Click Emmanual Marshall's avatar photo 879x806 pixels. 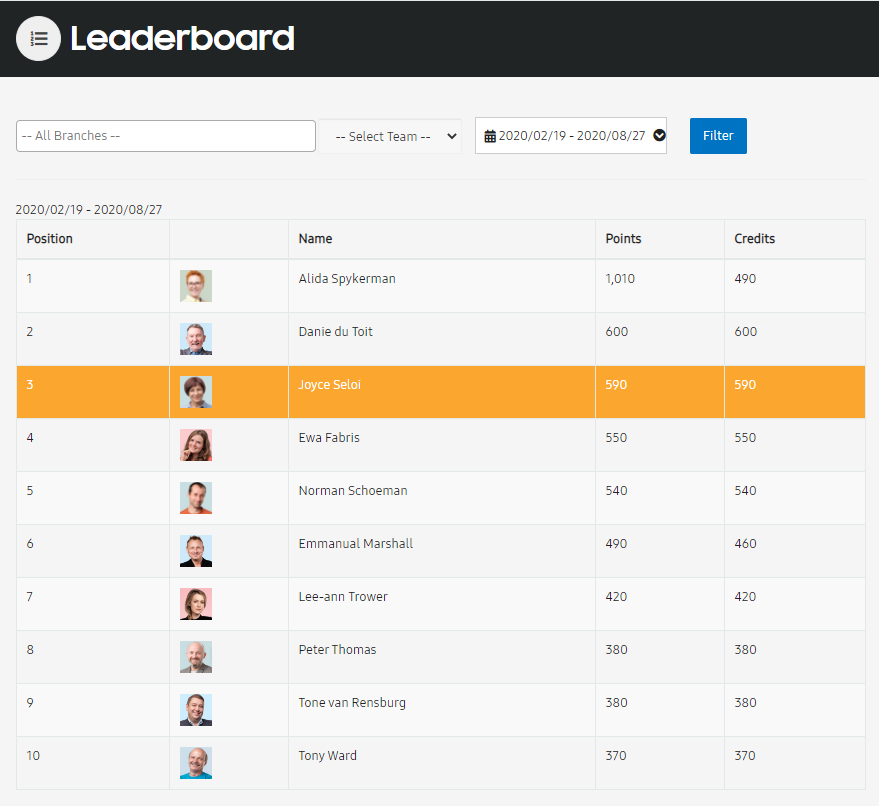196,551
